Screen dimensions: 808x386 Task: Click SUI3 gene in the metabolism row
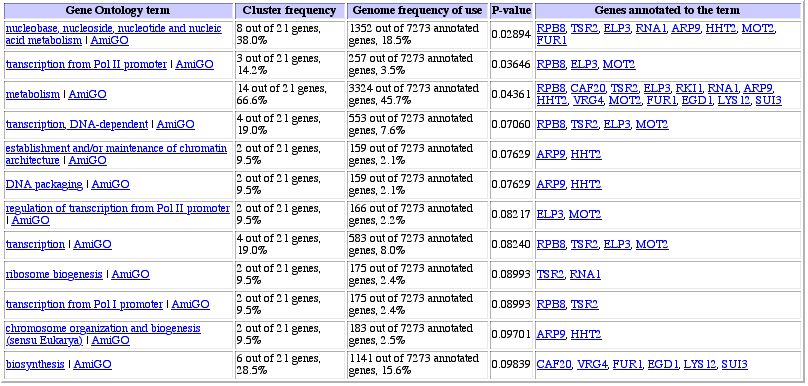tap(768, 100)
